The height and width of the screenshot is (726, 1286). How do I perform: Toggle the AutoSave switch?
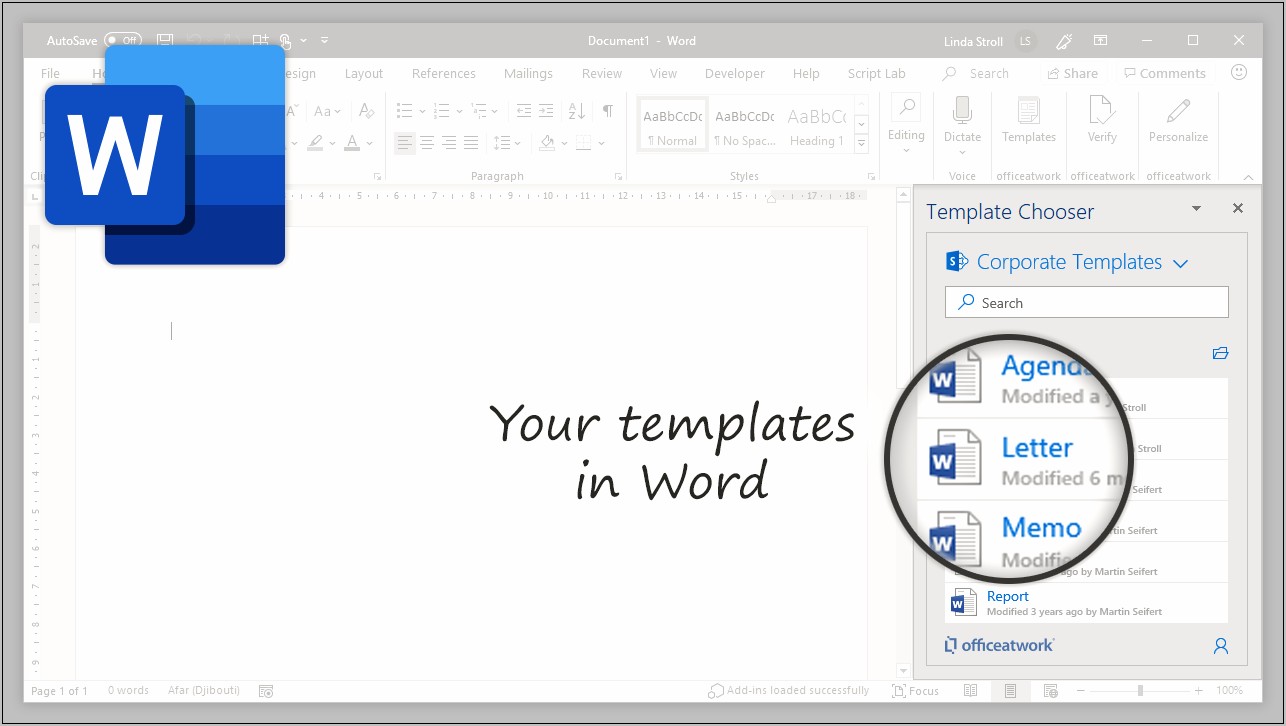pyautogui.click(x=123, y=41)
